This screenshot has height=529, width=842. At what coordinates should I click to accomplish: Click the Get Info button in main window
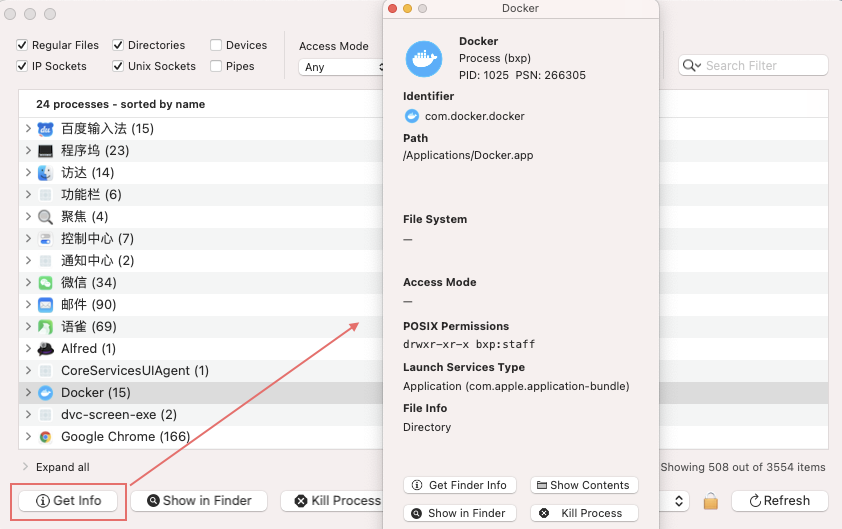point(68,501)
